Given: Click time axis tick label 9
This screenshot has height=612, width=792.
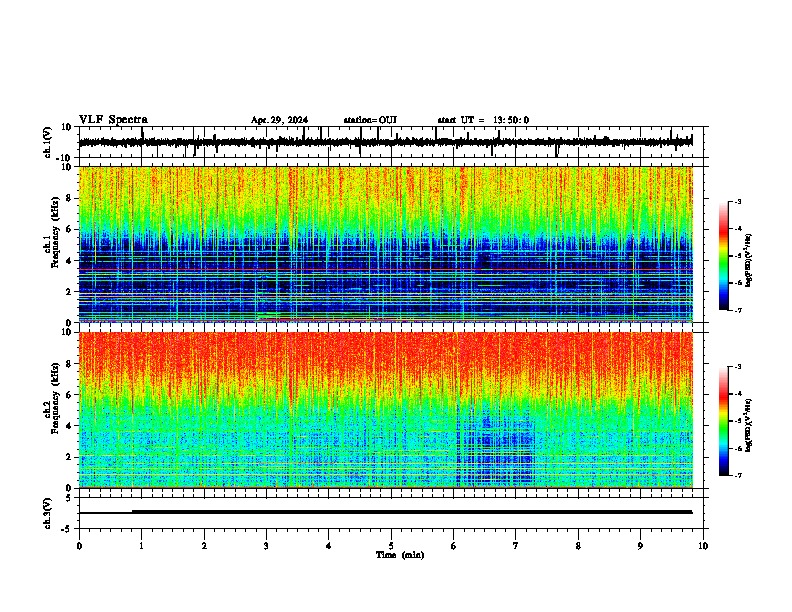Looking at the screenshot, I should point(640,546).
